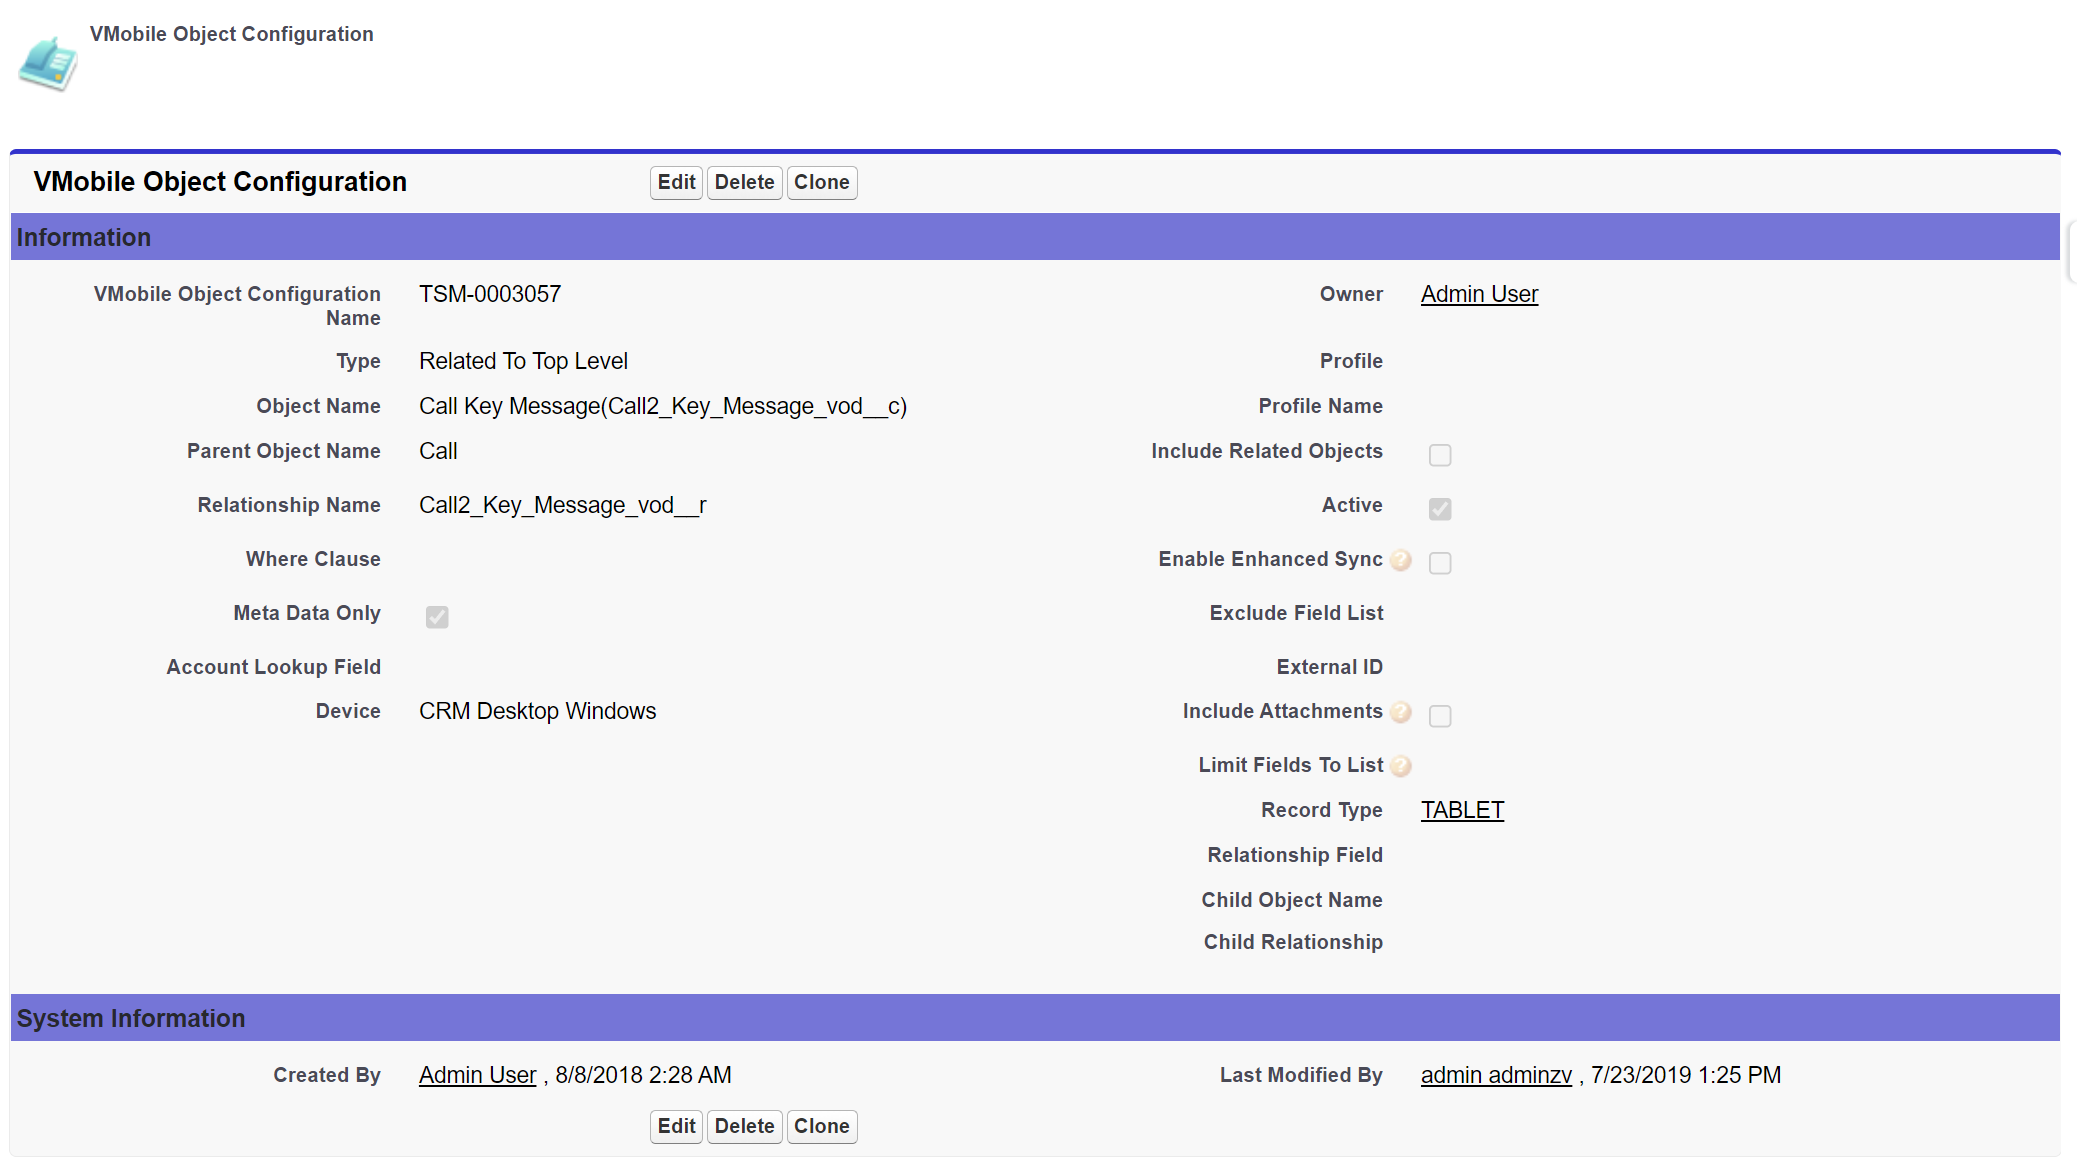The image size is (2077, 1176).
Task: Open the admin adminzv modifier link
Action: point(1496,1075)
